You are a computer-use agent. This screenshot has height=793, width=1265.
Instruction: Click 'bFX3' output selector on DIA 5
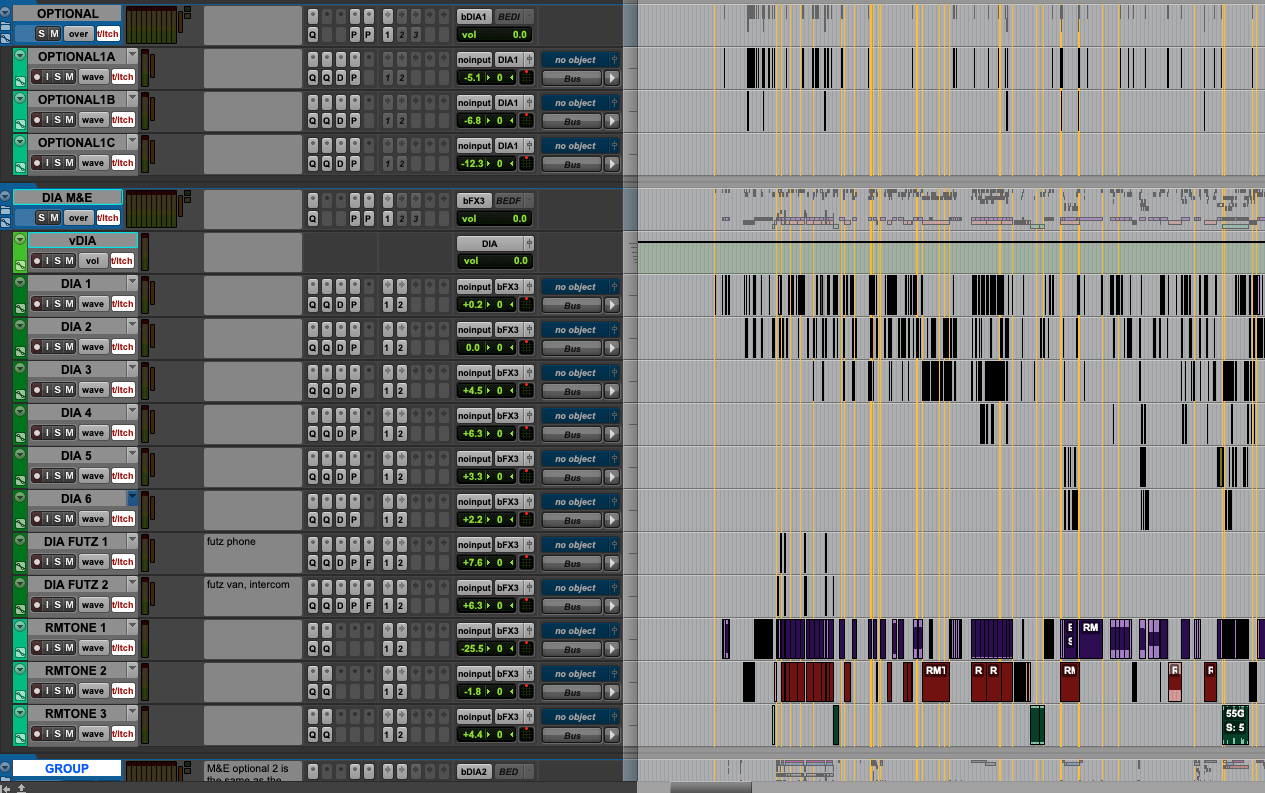coord(509,459)
